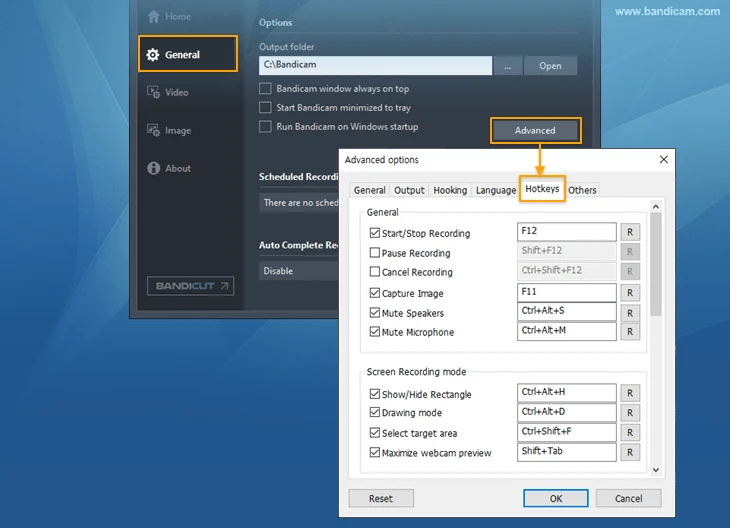Click the Ctrl+Alt+H hotkey field
The width and height of the screenshot is (730, 528).
(567, 393)
